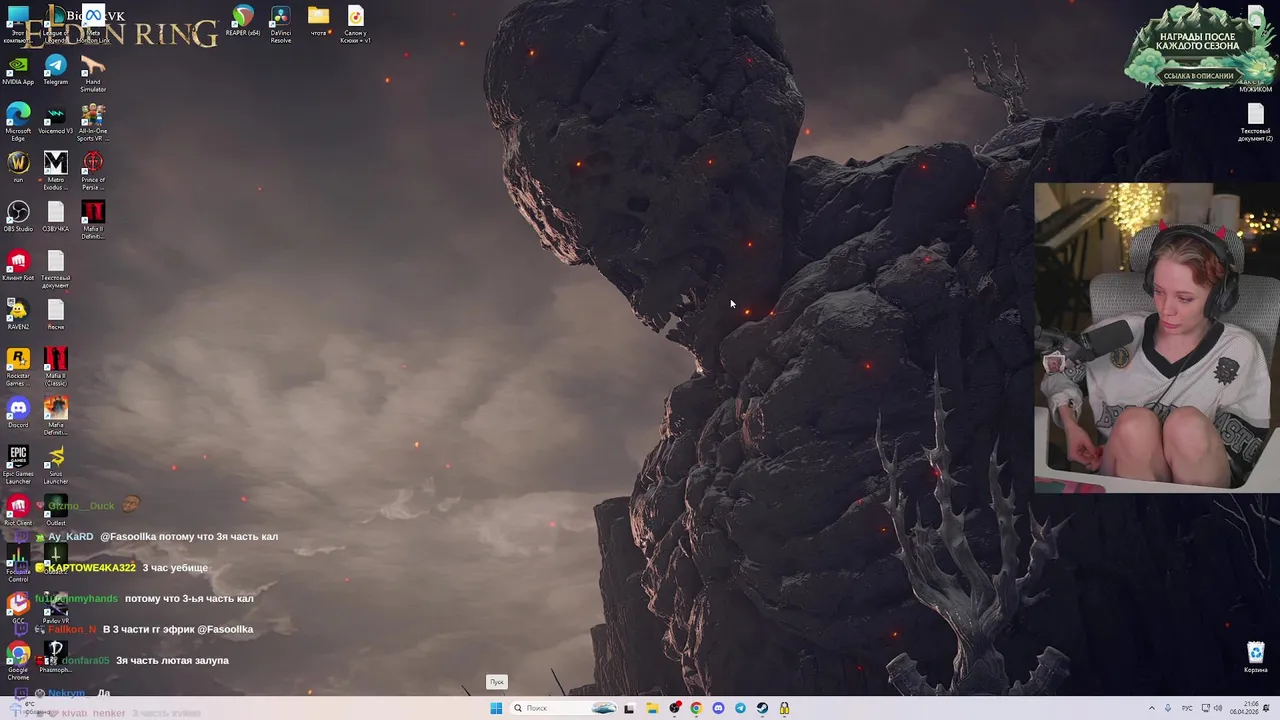The height and width of the screenshot is (720, 1280).
Task: Launch the Pavlov VR desktop shortcut
Action: [x=55, y=609]
